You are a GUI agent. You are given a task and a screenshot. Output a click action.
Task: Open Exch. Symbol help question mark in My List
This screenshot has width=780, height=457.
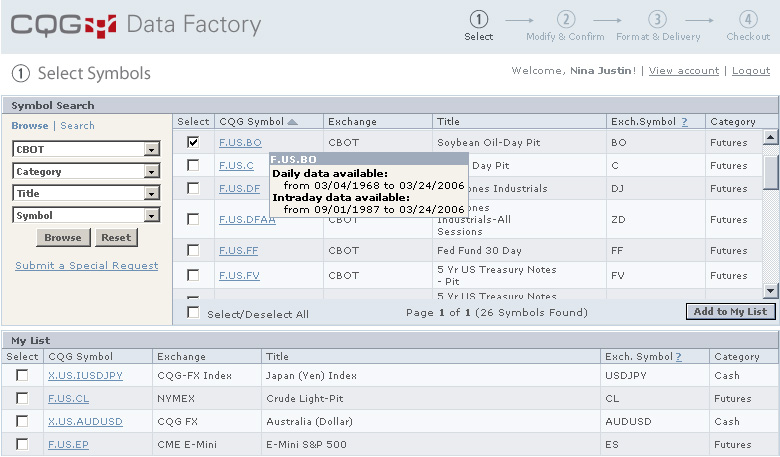click(679, 357)
